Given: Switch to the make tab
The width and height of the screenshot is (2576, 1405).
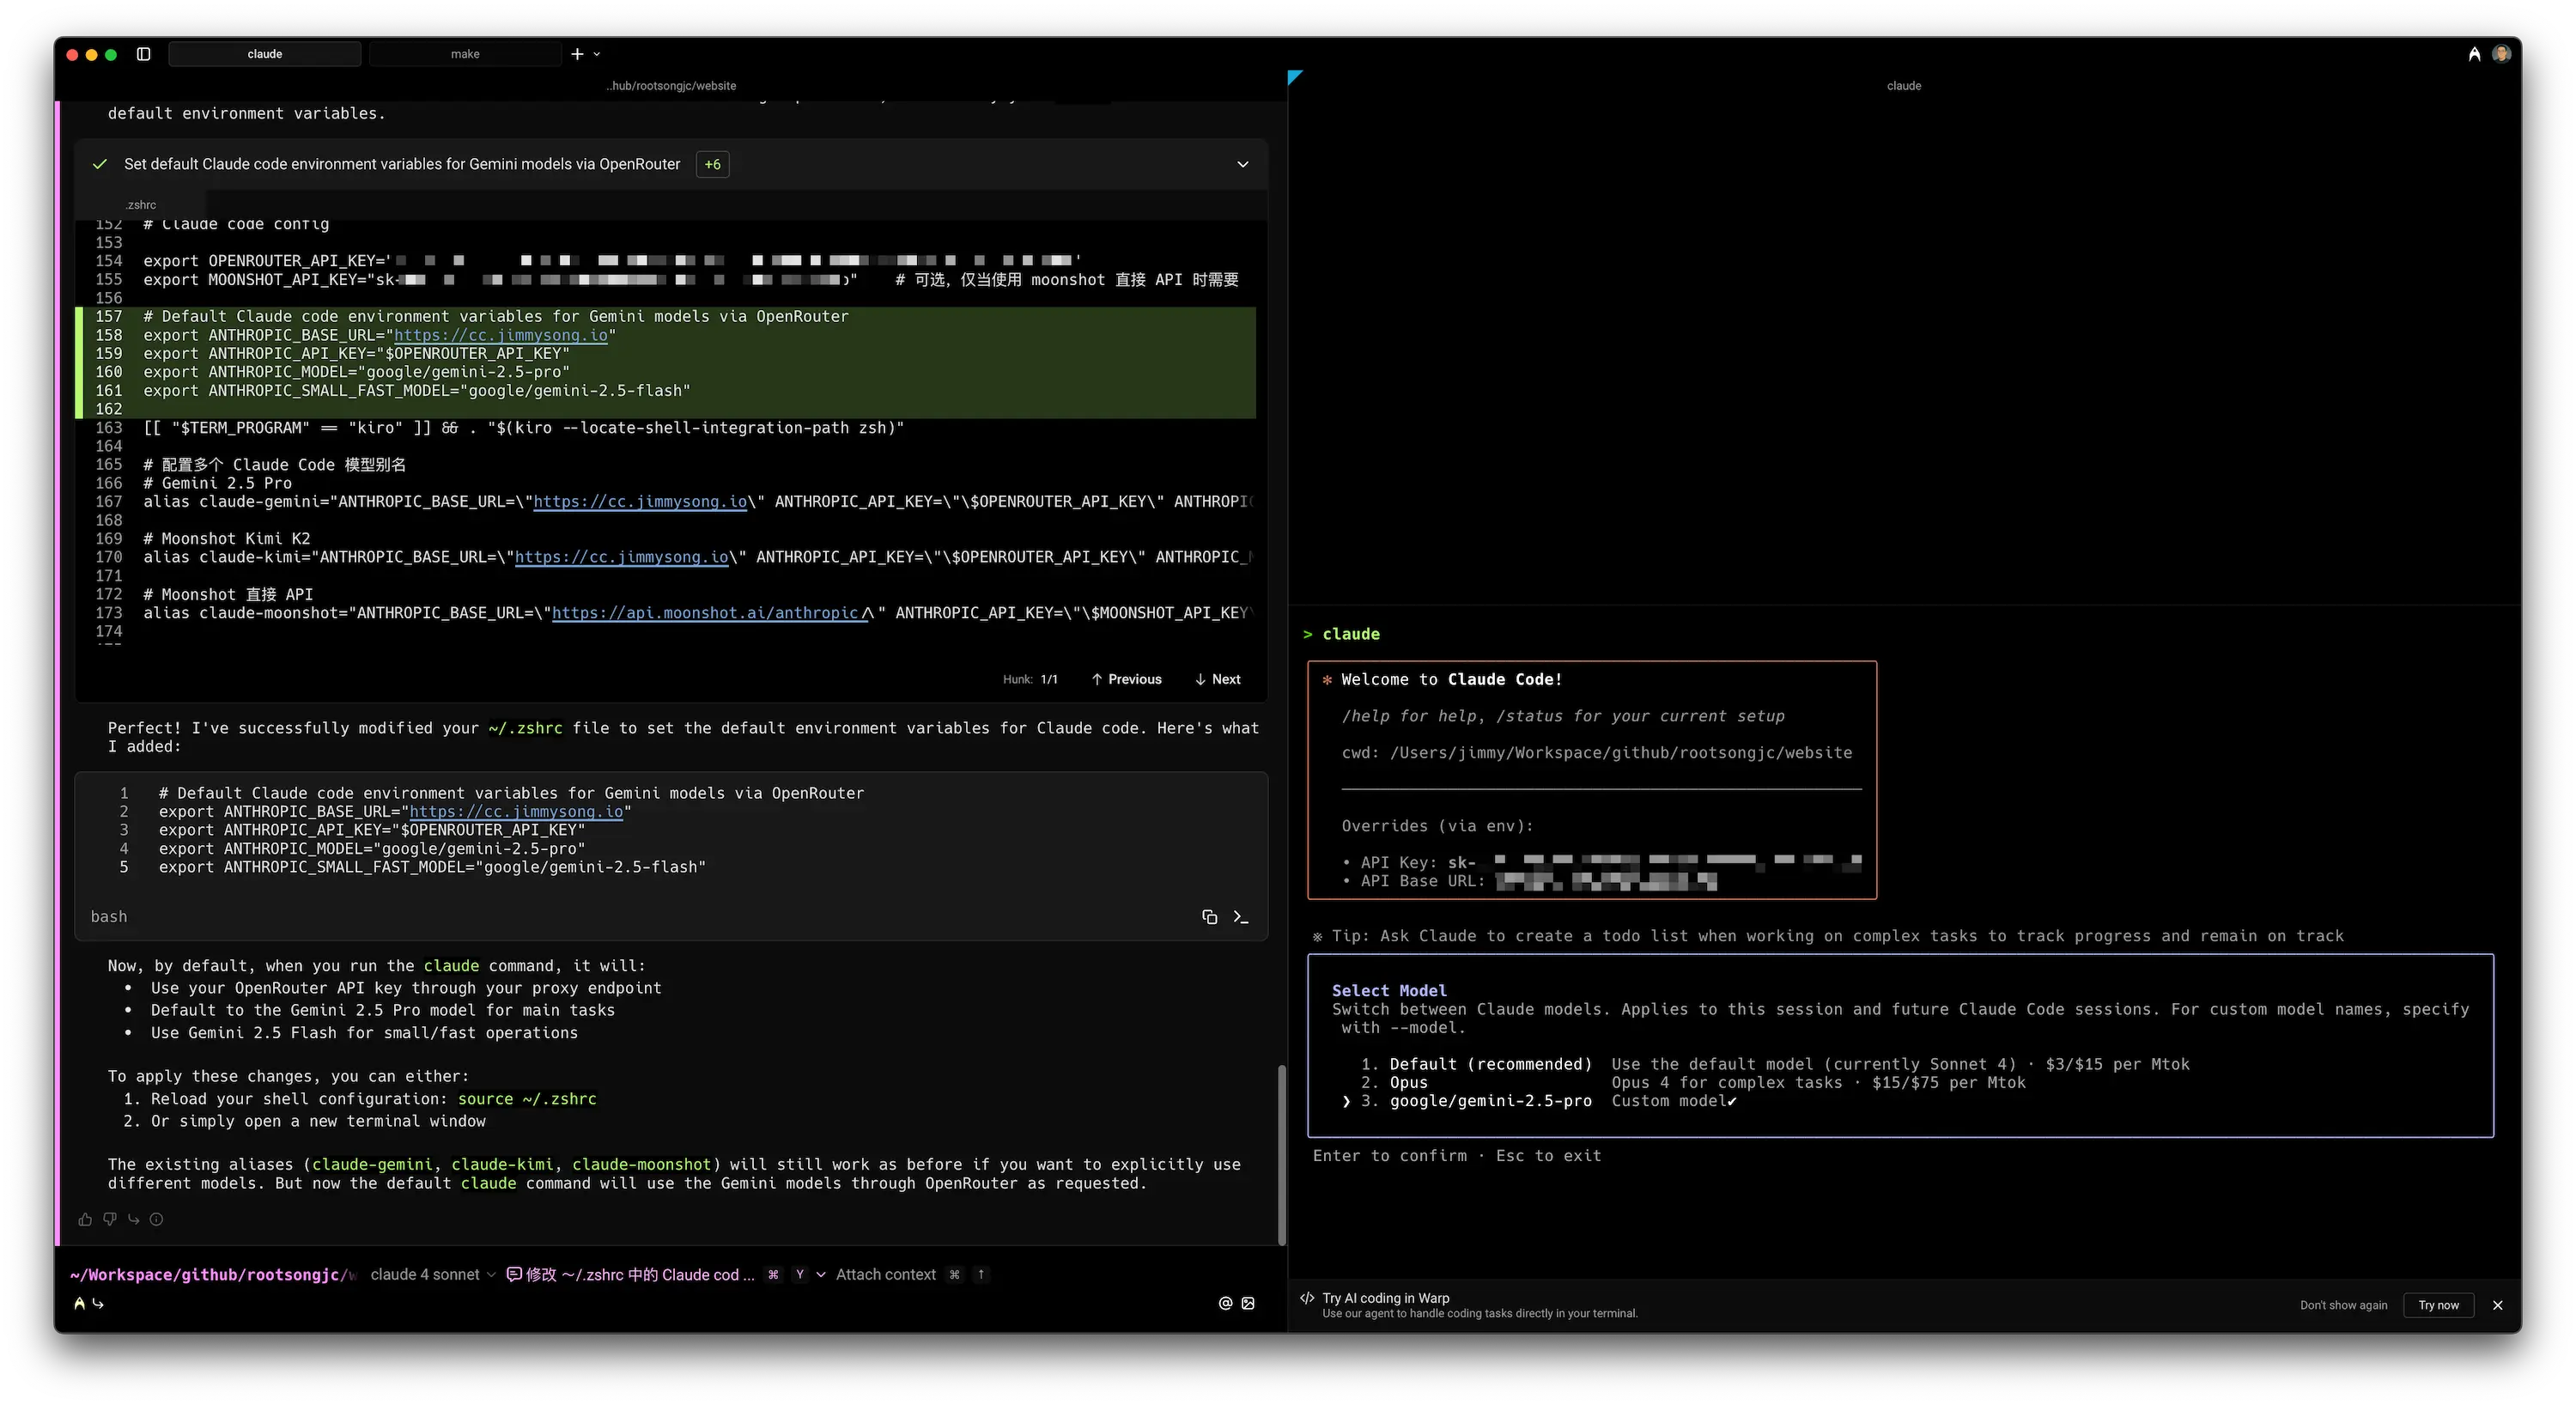Looking at the screenshot, I should click(x=465, y=54).
